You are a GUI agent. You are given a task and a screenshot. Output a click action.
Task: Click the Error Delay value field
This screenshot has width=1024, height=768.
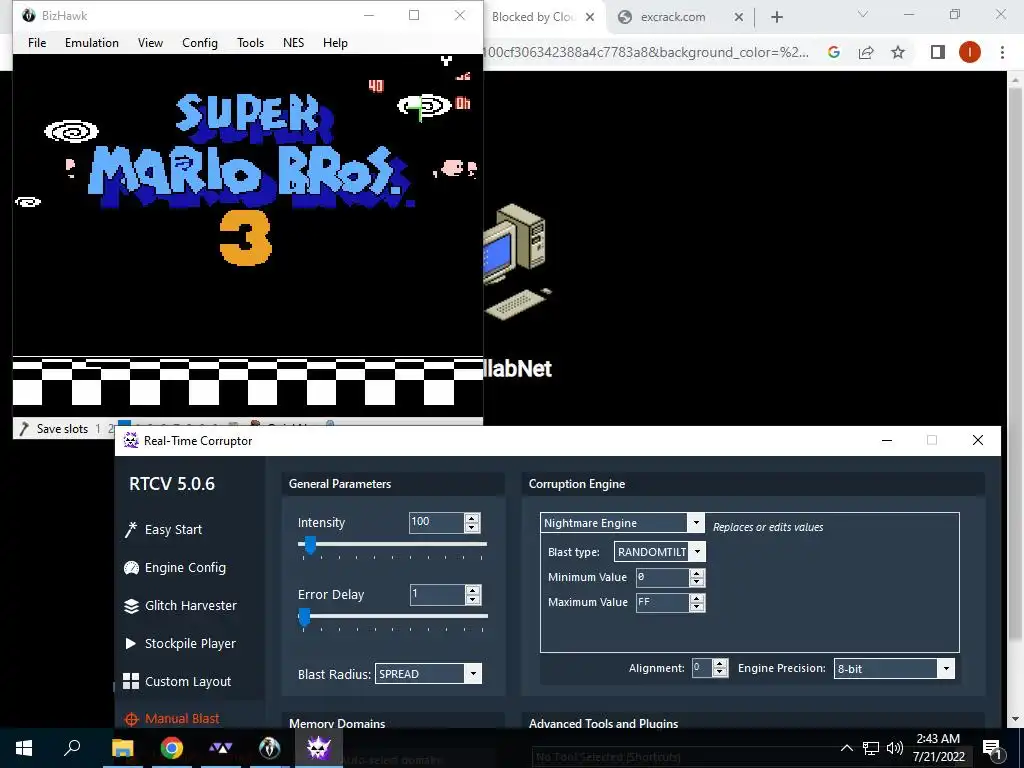[x=437, y=594]
